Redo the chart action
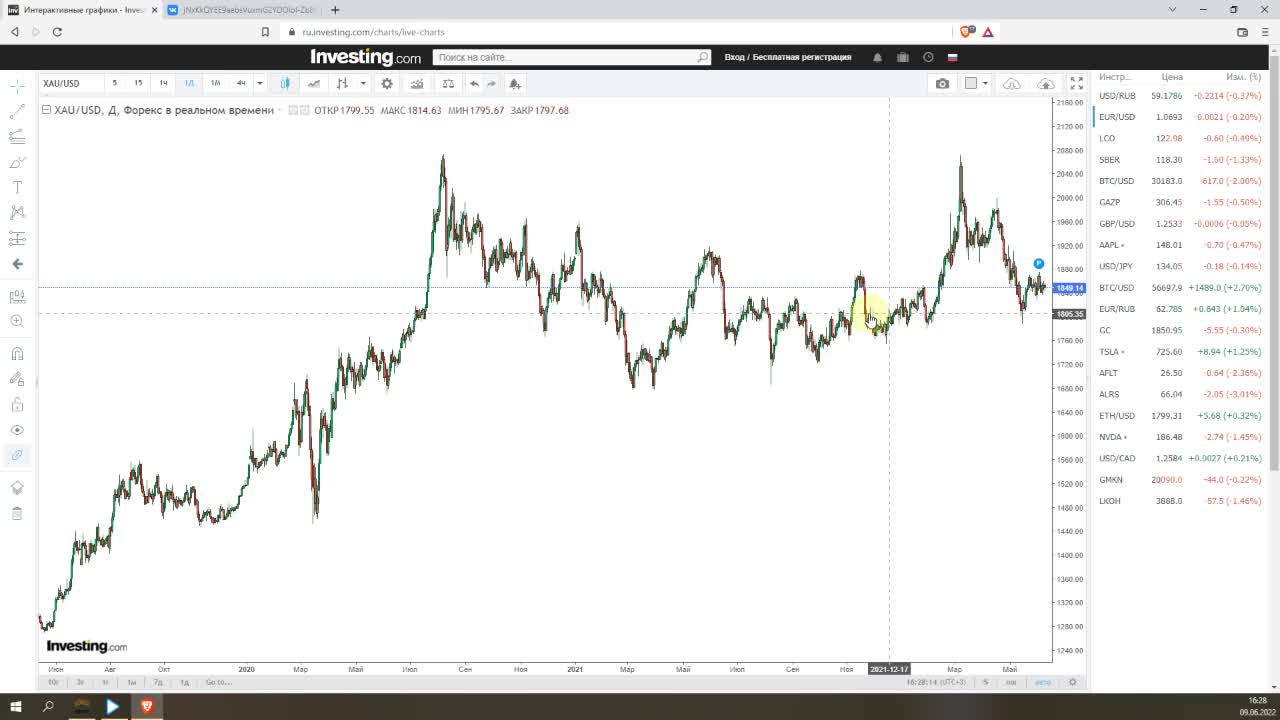This screenshot has width=1280, height=720. point(491,83)
